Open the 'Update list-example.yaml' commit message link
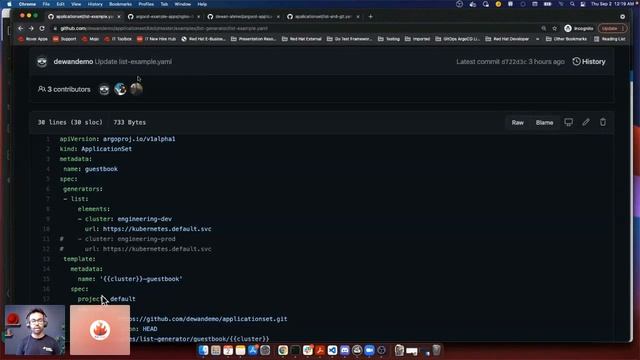The image size is (640, 360). 133,62
